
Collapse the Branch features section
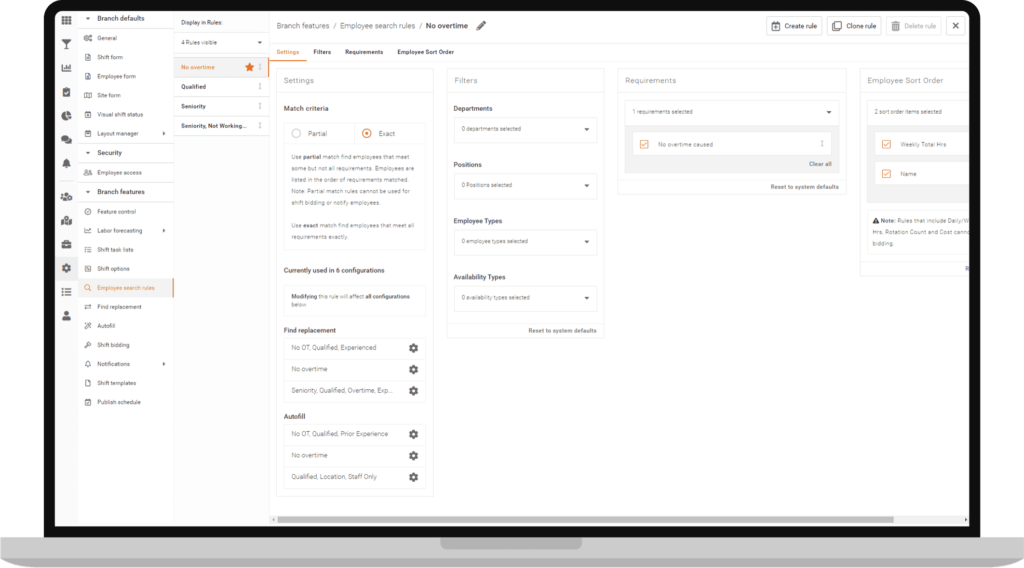pyautogui.click(x=88, y=192)
